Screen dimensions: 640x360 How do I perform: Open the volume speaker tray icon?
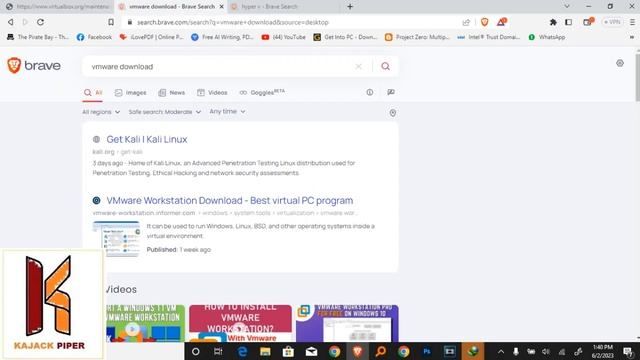coord(546,351)
